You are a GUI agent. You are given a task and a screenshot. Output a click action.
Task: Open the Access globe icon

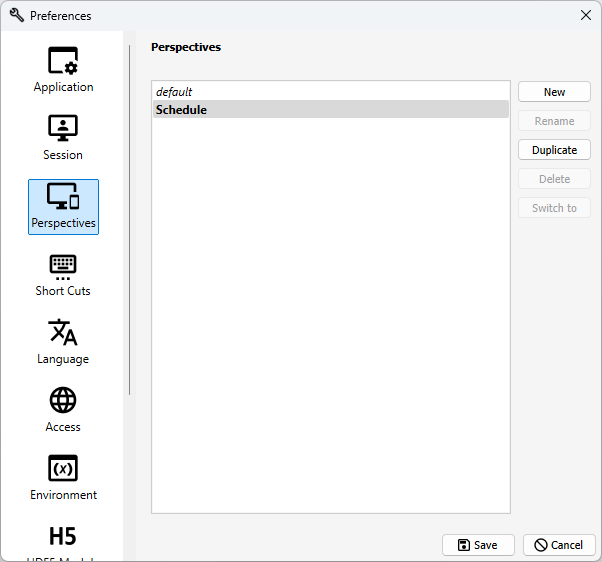pos(63,400)
